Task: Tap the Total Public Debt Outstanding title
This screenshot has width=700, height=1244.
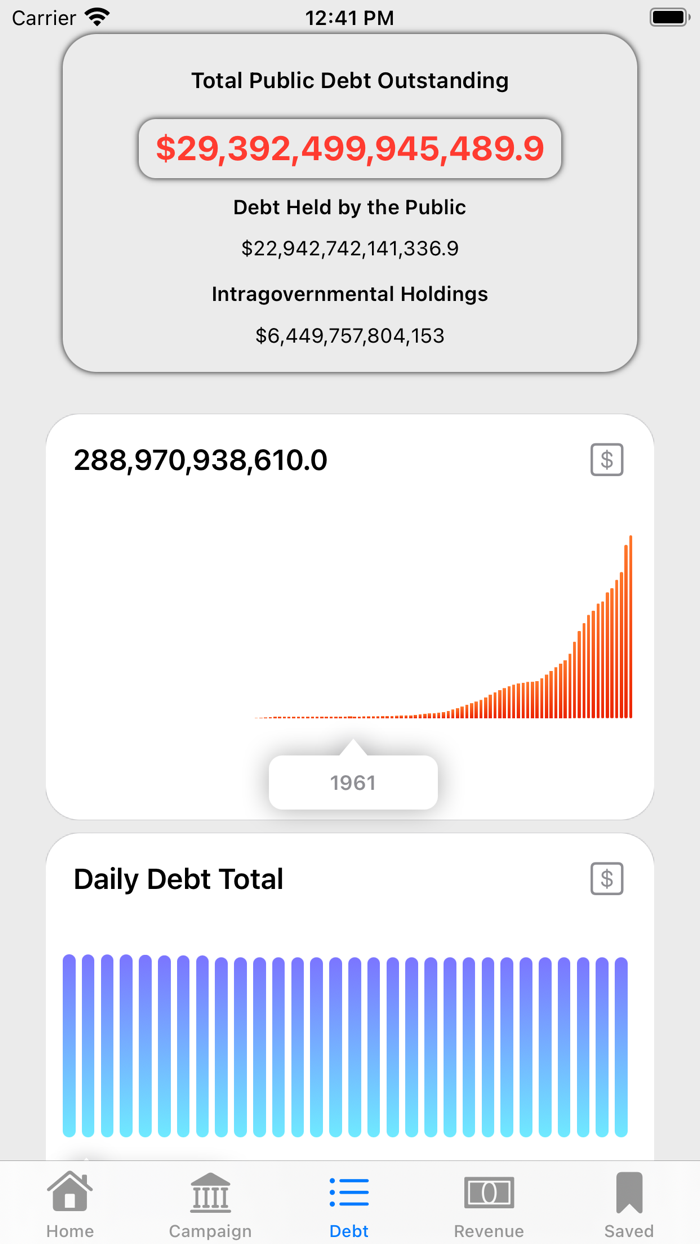Action: [350, 81]
